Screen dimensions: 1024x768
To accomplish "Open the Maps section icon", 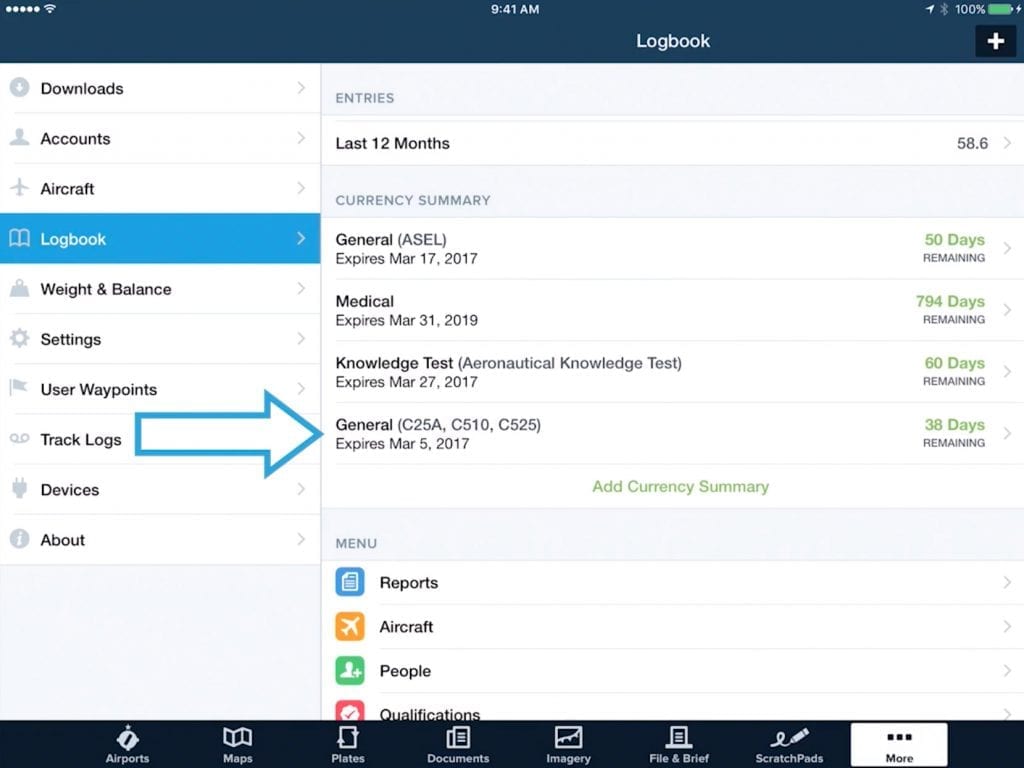I will pyautogui.click(x=237, y=740).
